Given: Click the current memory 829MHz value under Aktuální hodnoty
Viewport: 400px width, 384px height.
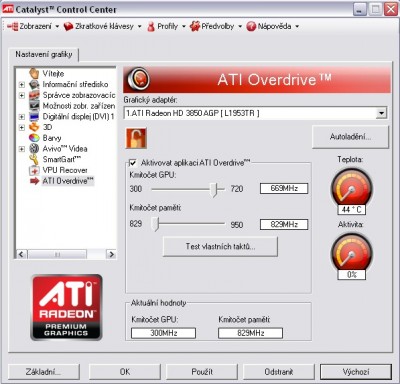Looking at the screenshot, I should (x=250, y=333).
